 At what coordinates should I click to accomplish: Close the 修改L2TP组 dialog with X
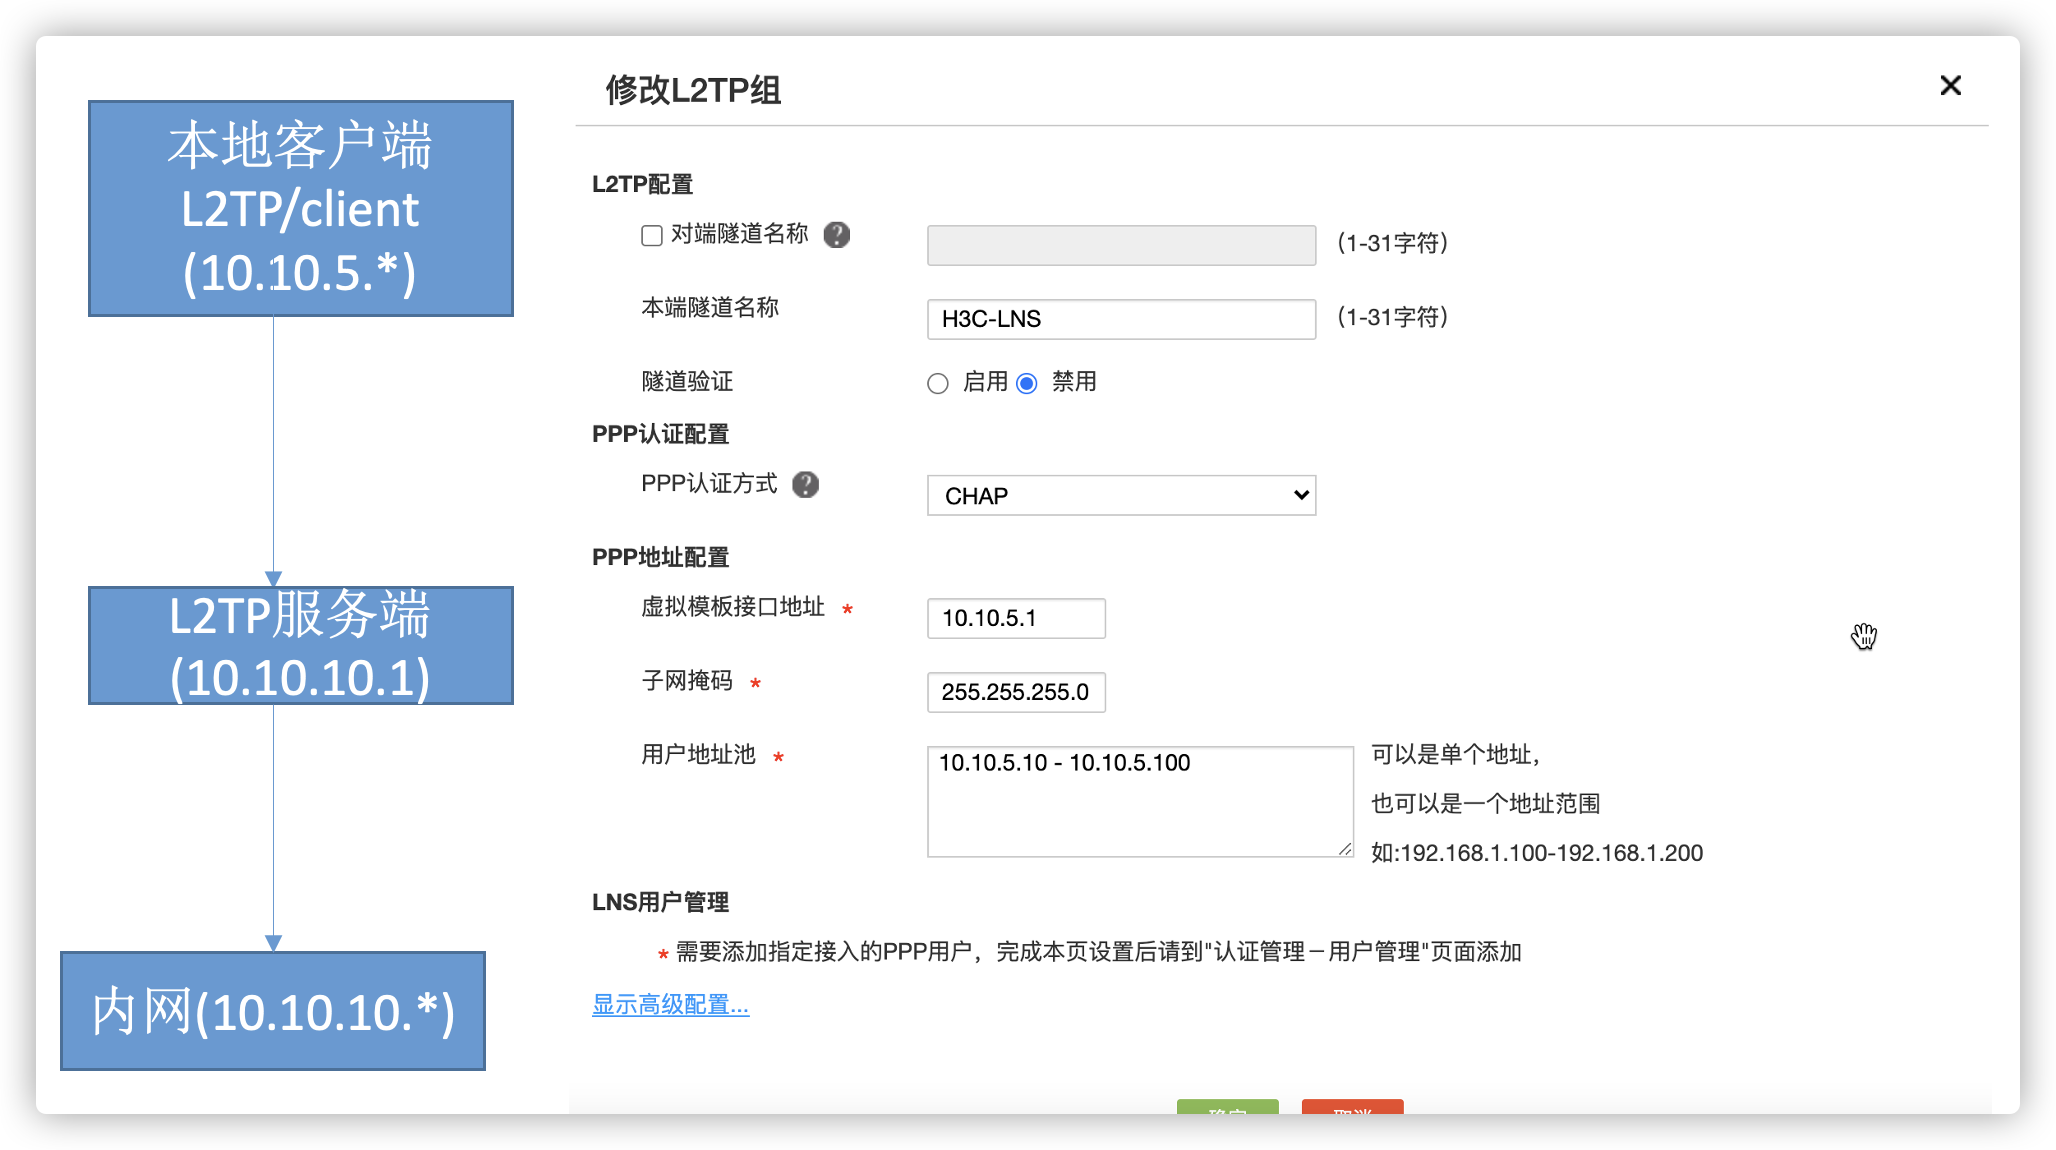pyautogui.click(x=1950, y=86)
